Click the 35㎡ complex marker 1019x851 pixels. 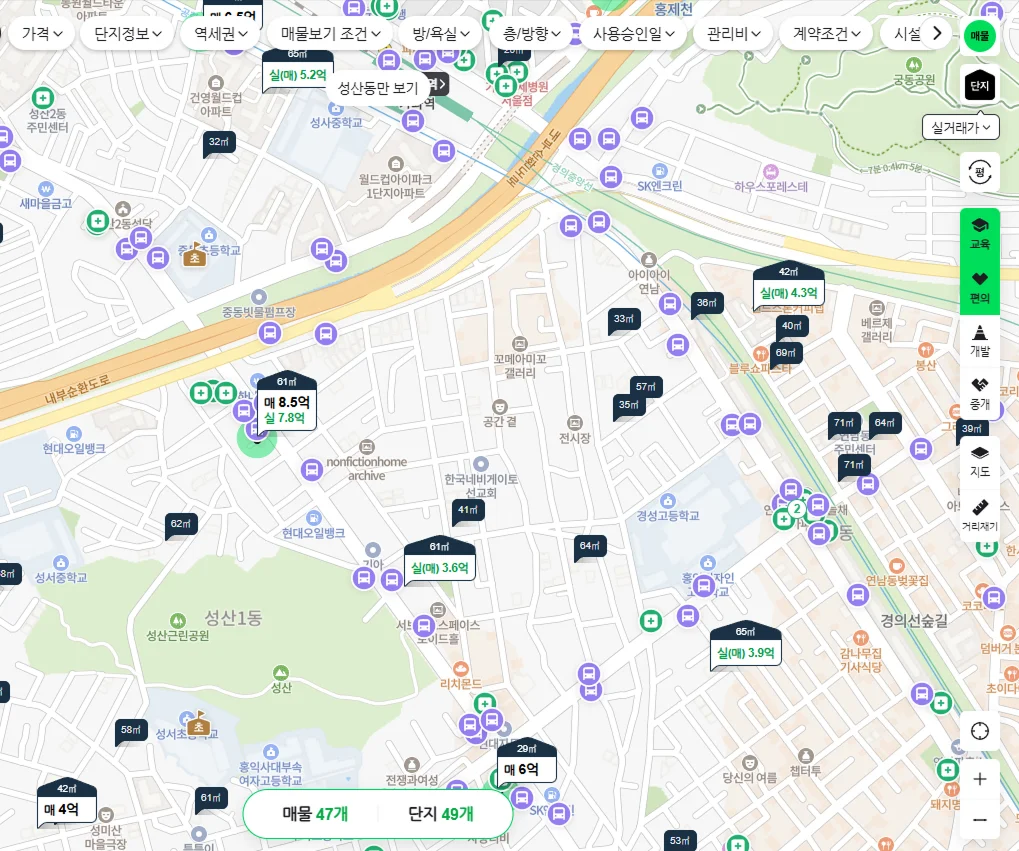[629, 405]
